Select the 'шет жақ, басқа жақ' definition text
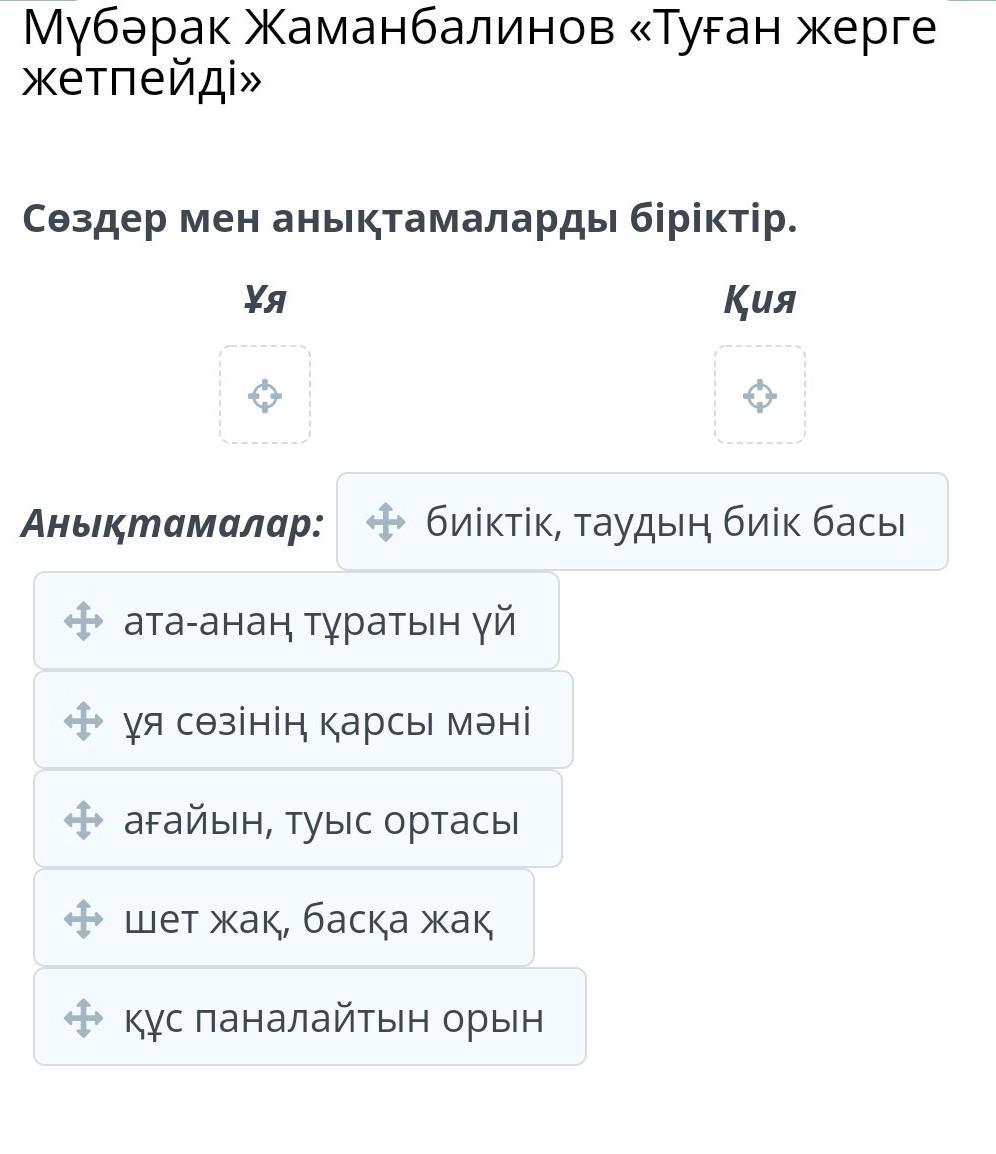The image size is (996, 1154). pos(308,918)
